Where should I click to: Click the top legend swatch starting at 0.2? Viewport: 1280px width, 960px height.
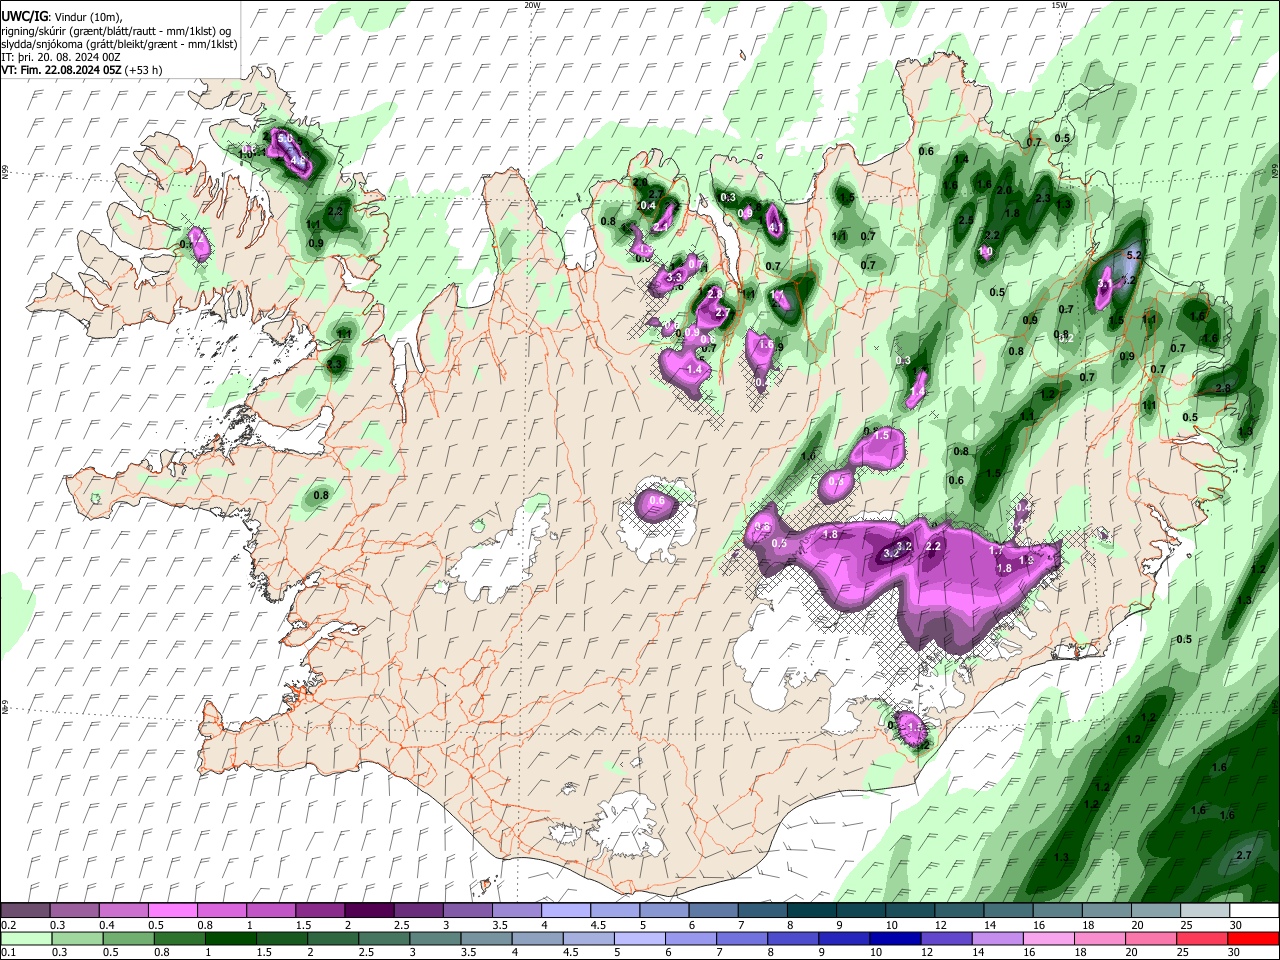point(25,911)
